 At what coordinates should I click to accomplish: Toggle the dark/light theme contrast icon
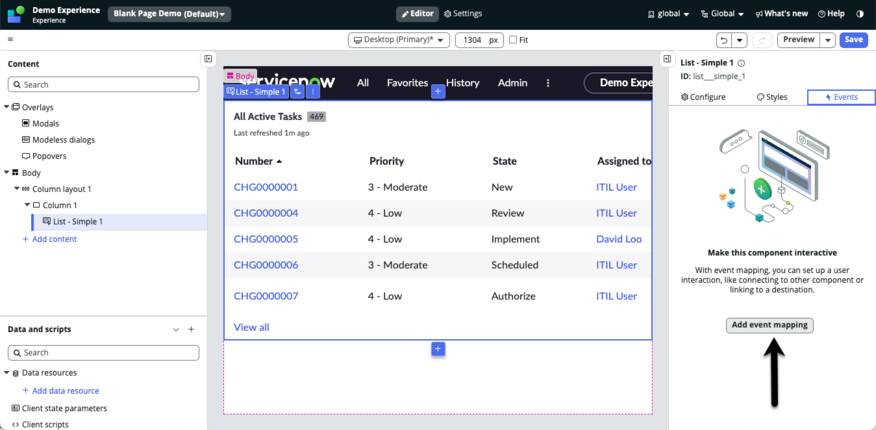[859, 14]
